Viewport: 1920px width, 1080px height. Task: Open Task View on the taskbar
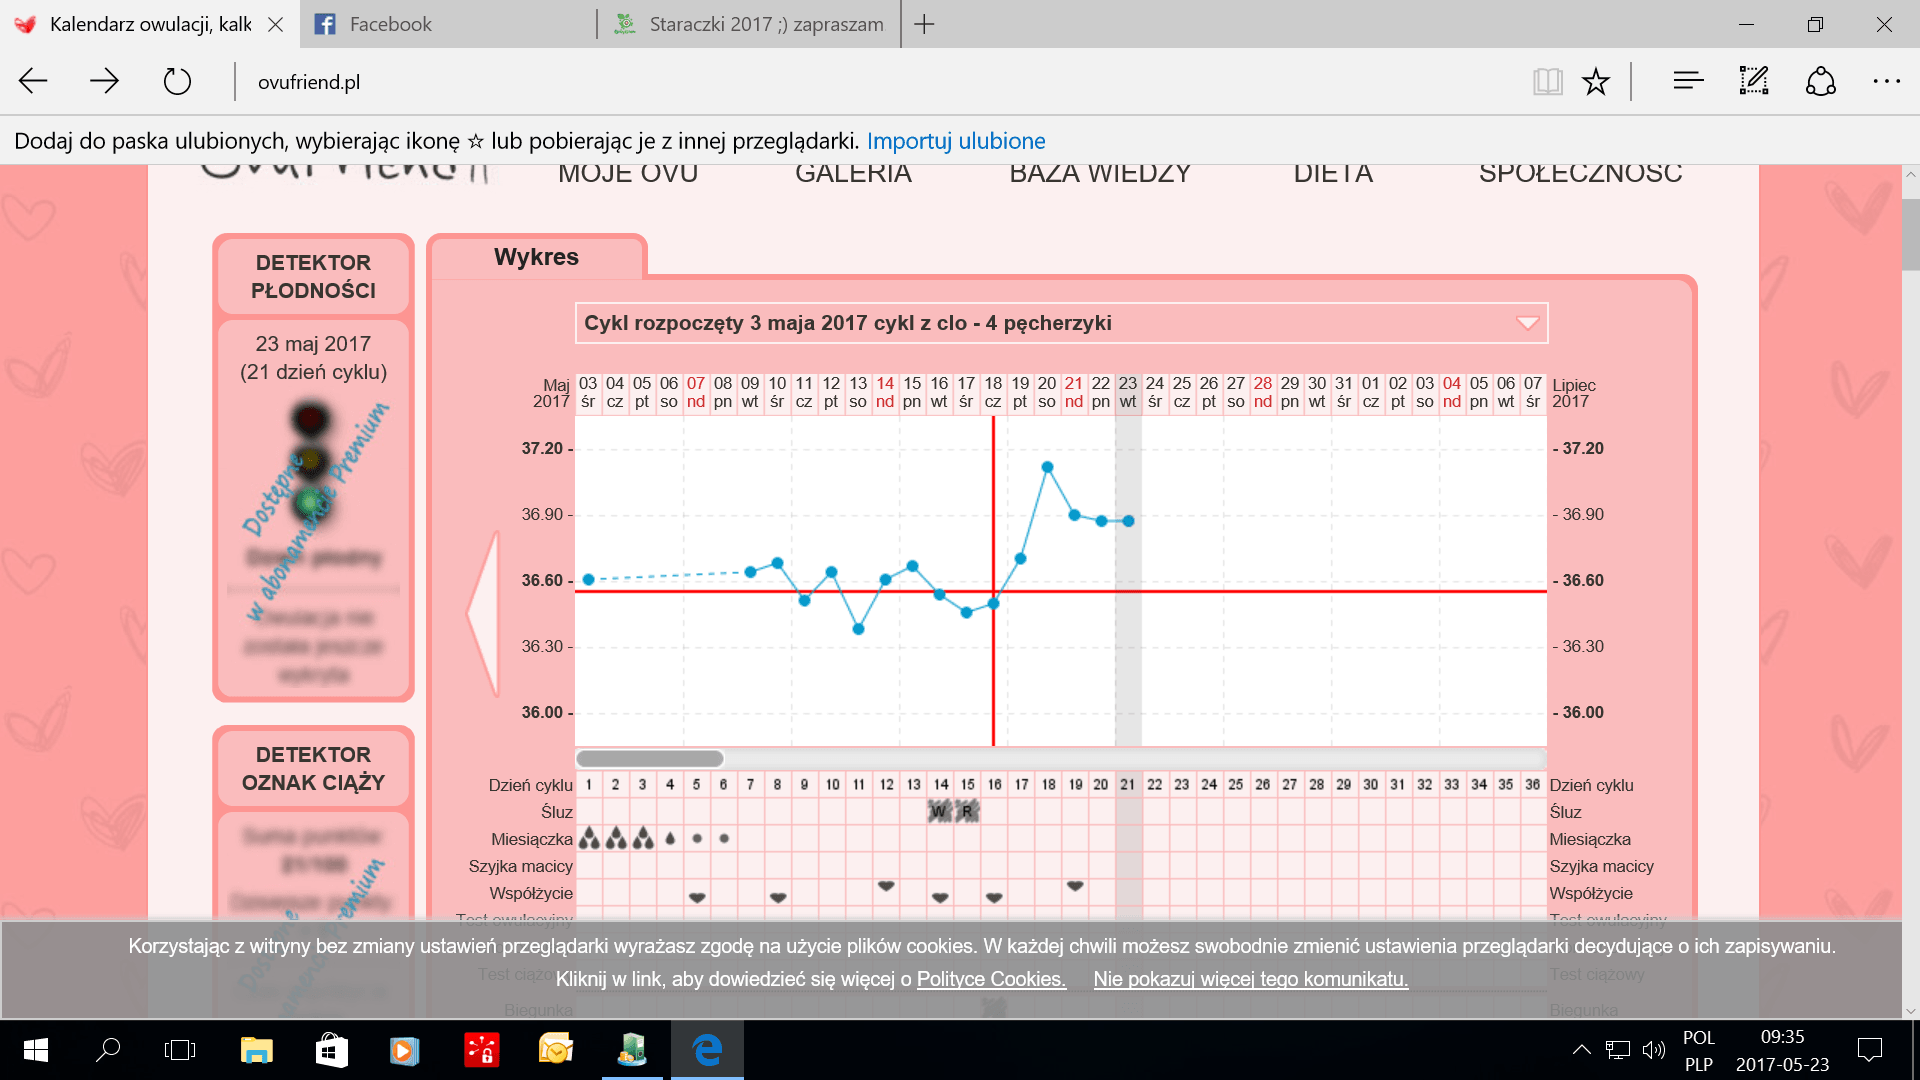180,1050
